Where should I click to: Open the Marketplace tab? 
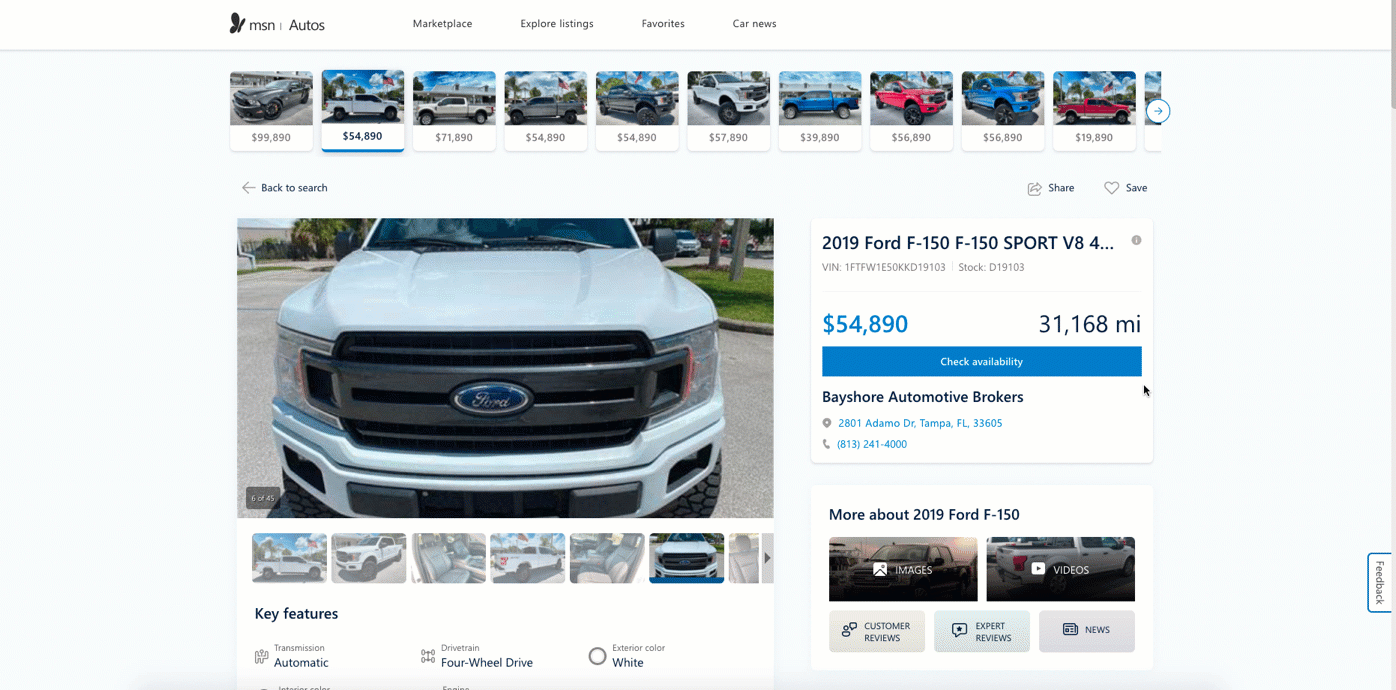coord(442,23)
